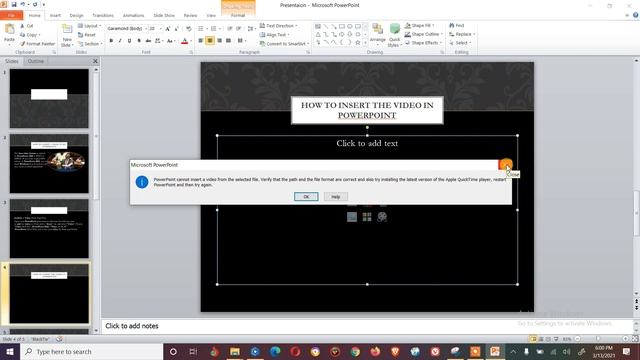The height and width of the screenshot is (360, 640).
Task: Open the Arrange options
Action: (x=378, y=33)
